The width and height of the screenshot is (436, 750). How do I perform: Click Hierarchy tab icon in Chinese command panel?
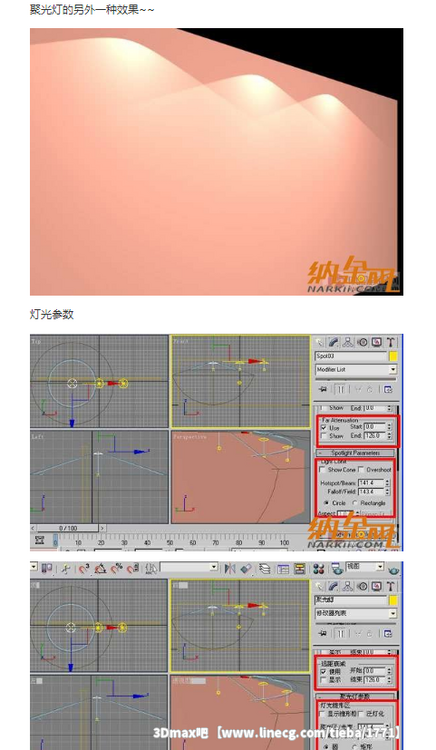pos(348,586)
